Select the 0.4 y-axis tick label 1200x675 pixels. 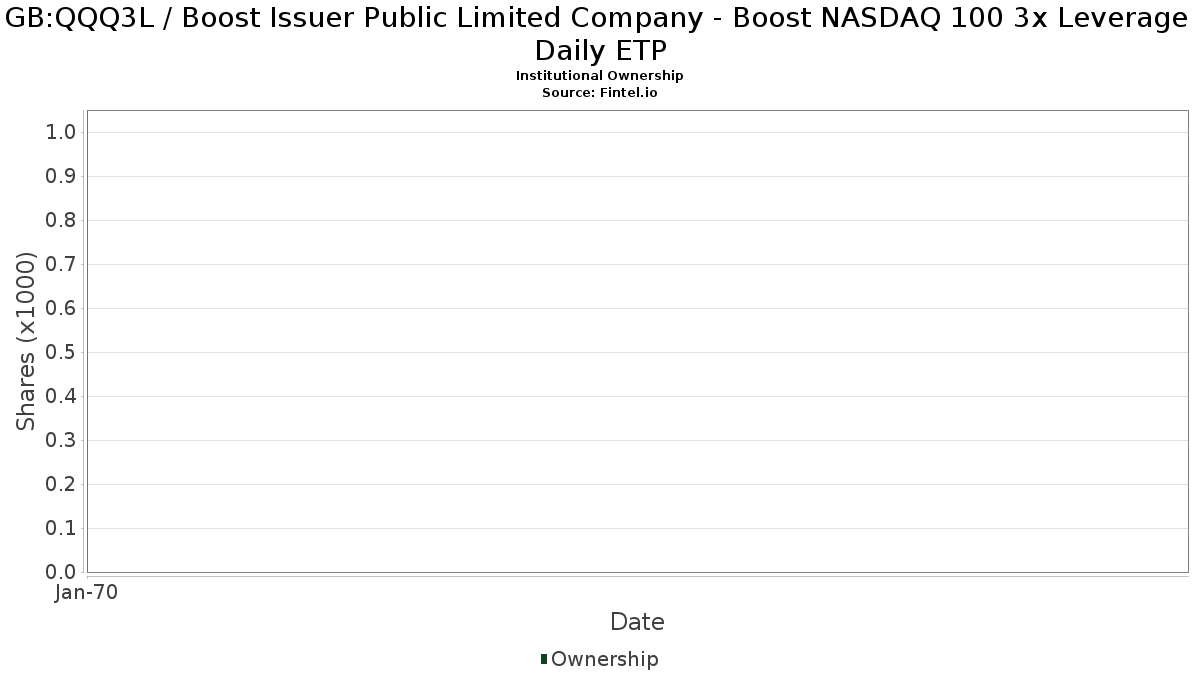pyautogui.click(x=61, y=397)
